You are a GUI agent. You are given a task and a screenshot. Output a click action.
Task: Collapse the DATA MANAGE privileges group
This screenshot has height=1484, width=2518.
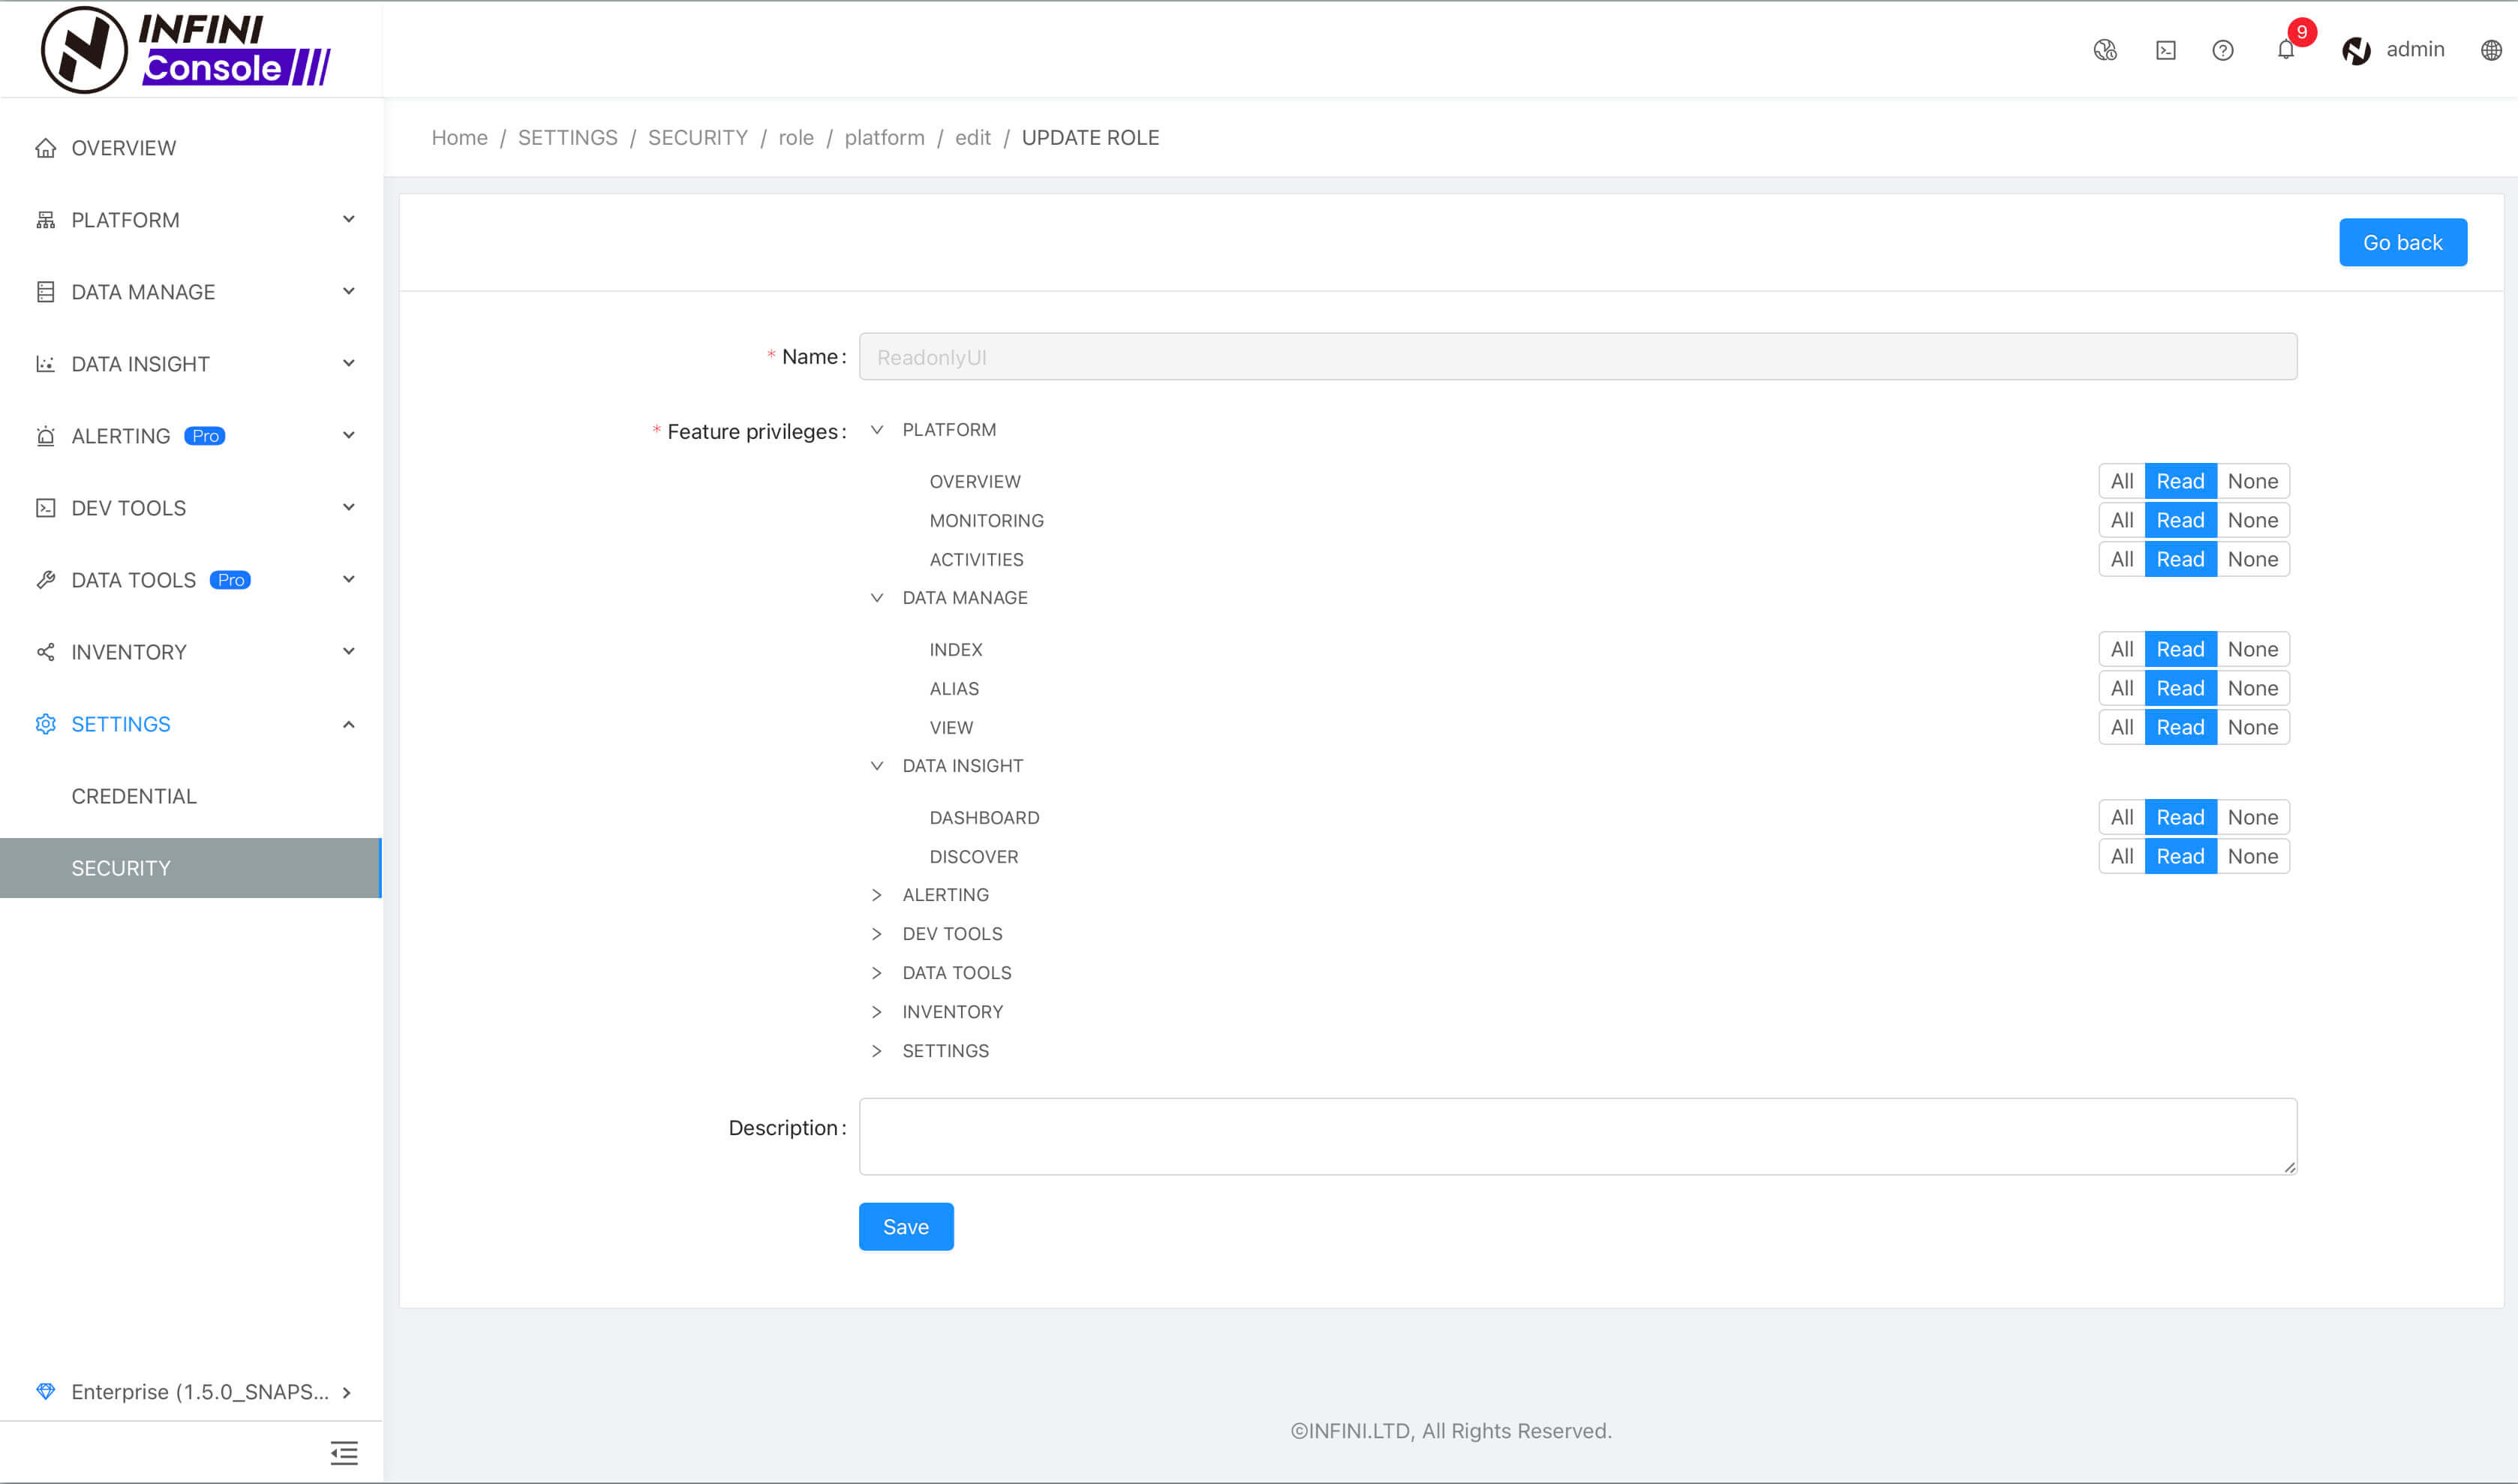(877, 598)
